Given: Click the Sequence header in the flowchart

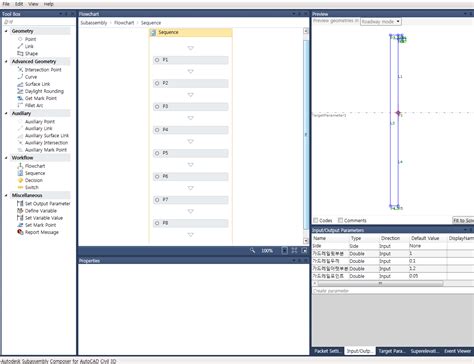Looking at the screenshot, I should [x=191, y=32].
